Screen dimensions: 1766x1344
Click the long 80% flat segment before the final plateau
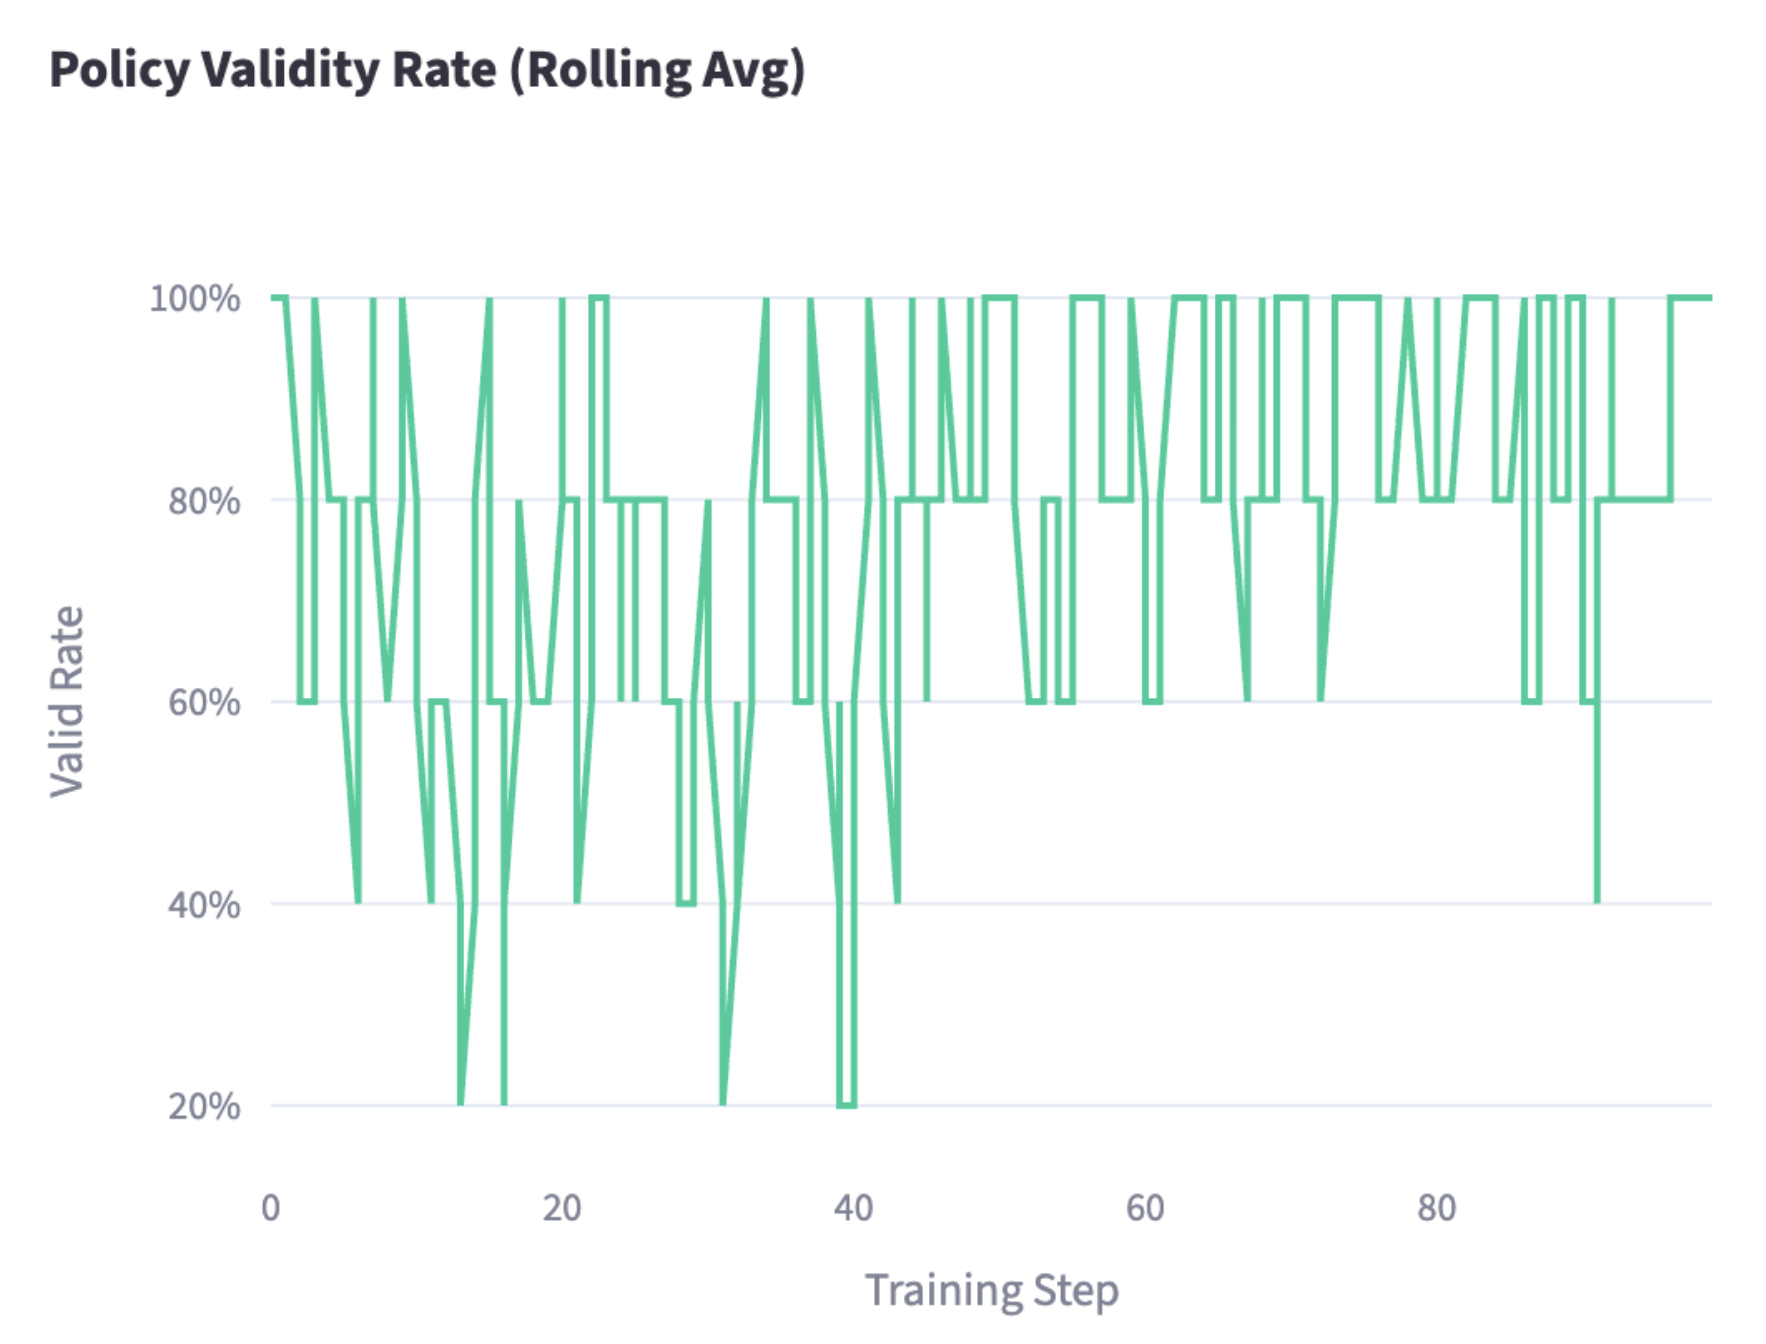1635,499
